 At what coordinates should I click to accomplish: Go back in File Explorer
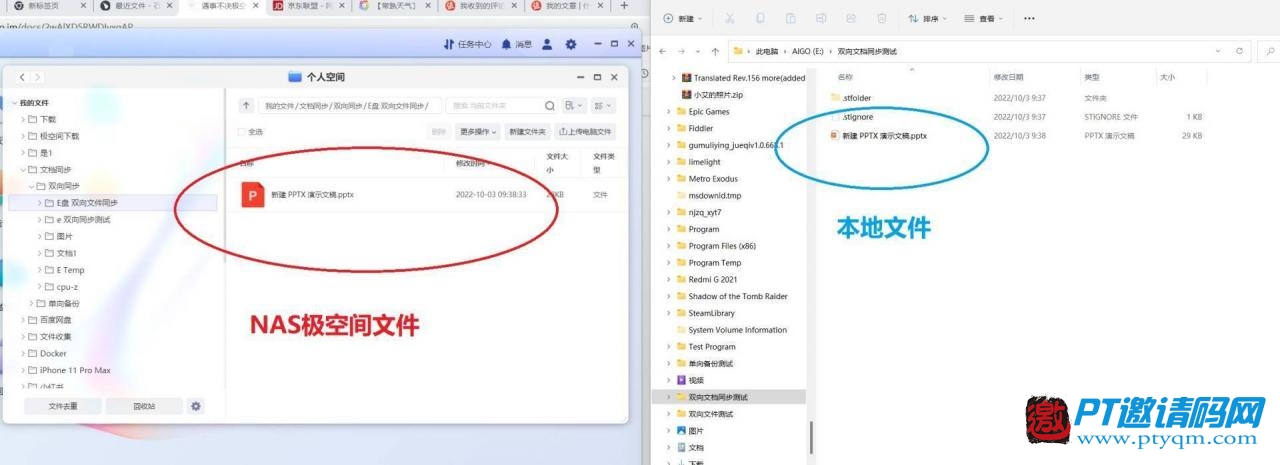[663, 51]
